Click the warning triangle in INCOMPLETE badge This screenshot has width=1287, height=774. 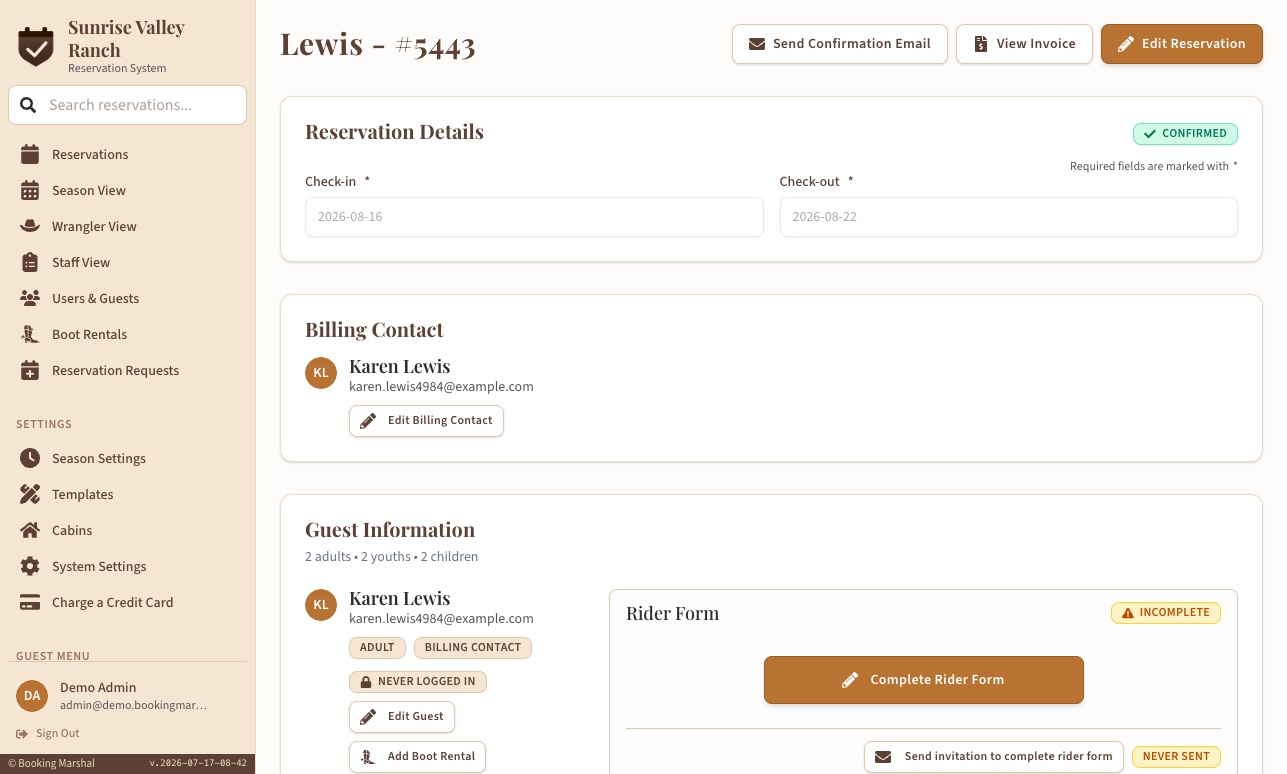[x=1128, y=613]
